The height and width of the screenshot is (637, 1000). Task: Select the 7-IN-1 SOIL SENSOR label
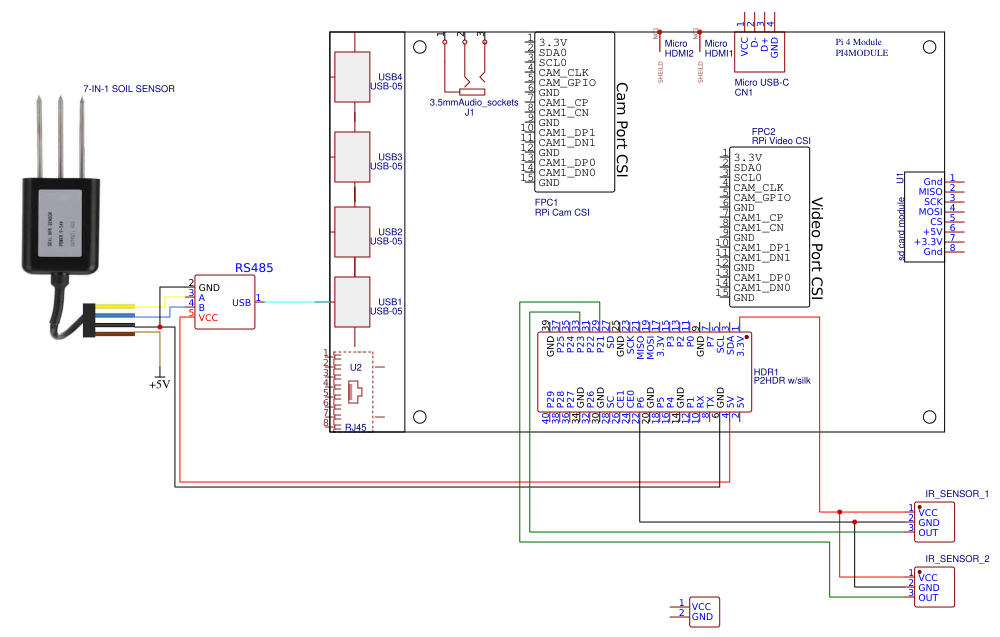tap(129, 89)
